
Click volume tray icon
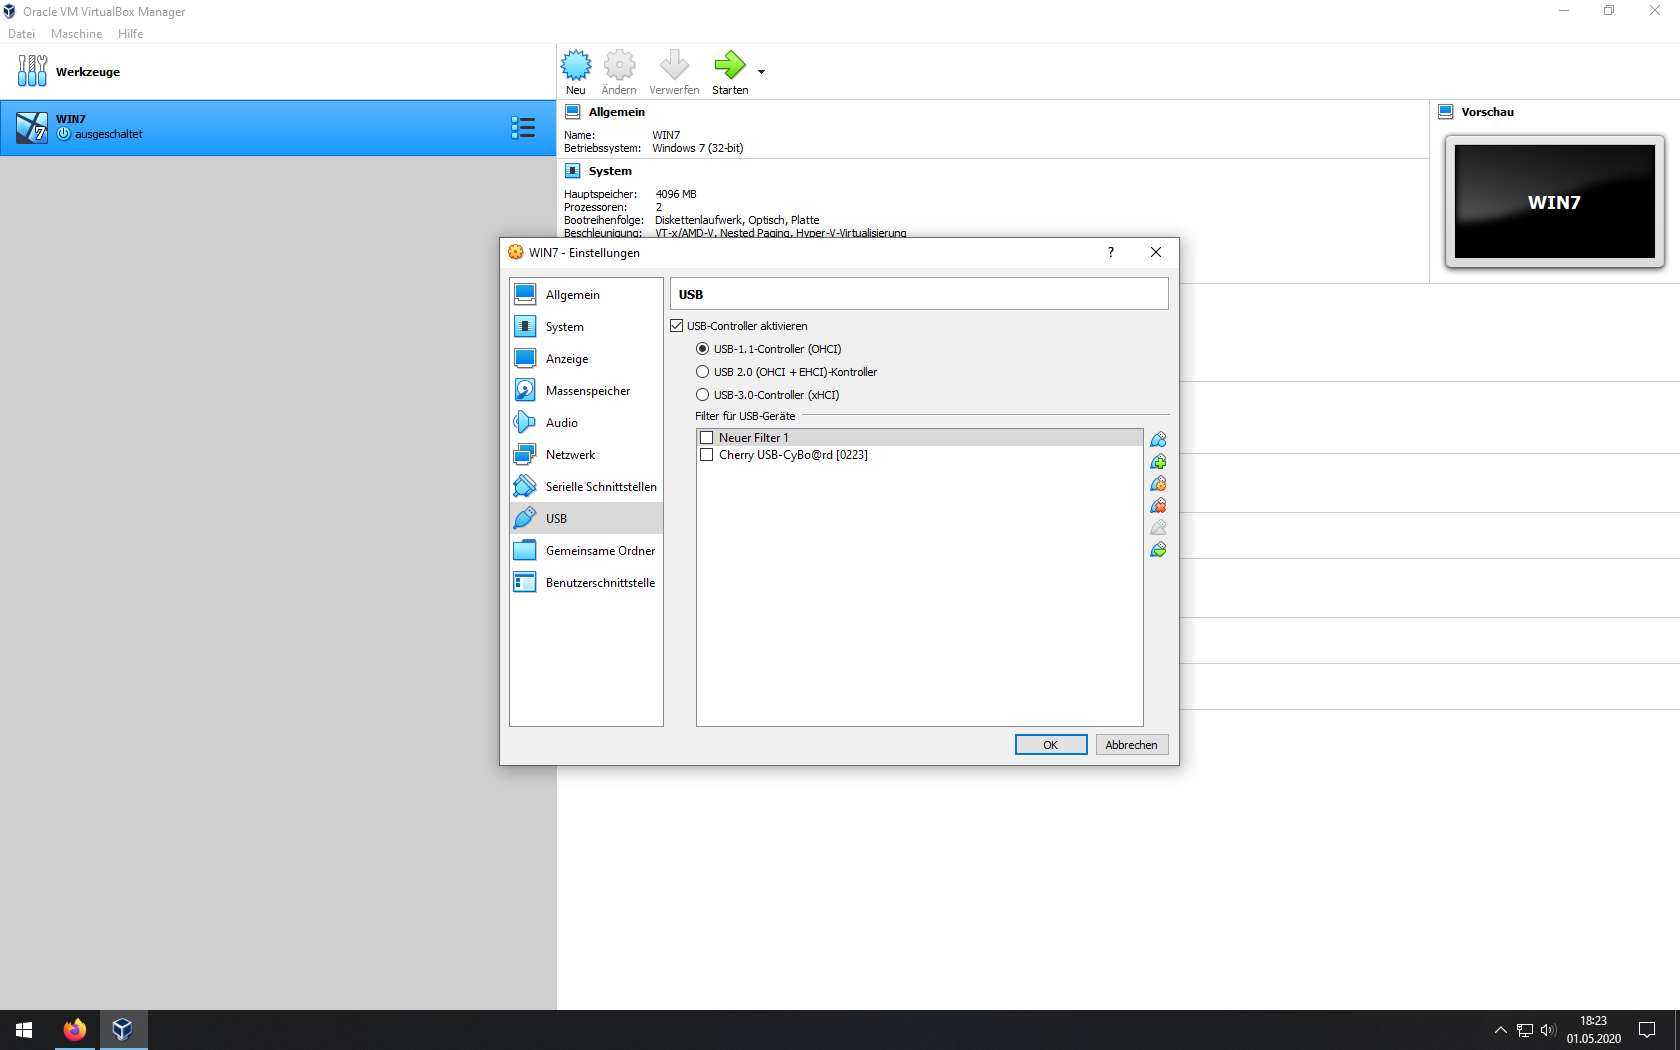point(1548,1030)
